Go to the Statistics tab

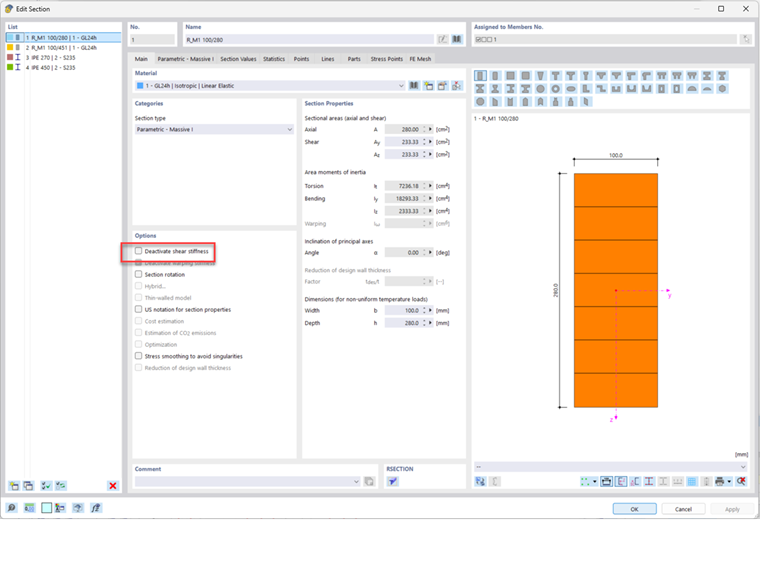[274, 59]
